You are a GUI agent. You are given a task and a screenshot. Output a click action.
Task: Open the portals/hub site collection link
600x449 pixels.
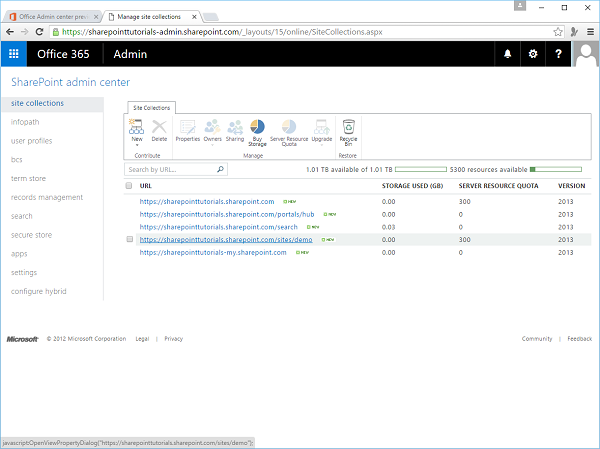[226, 214]
